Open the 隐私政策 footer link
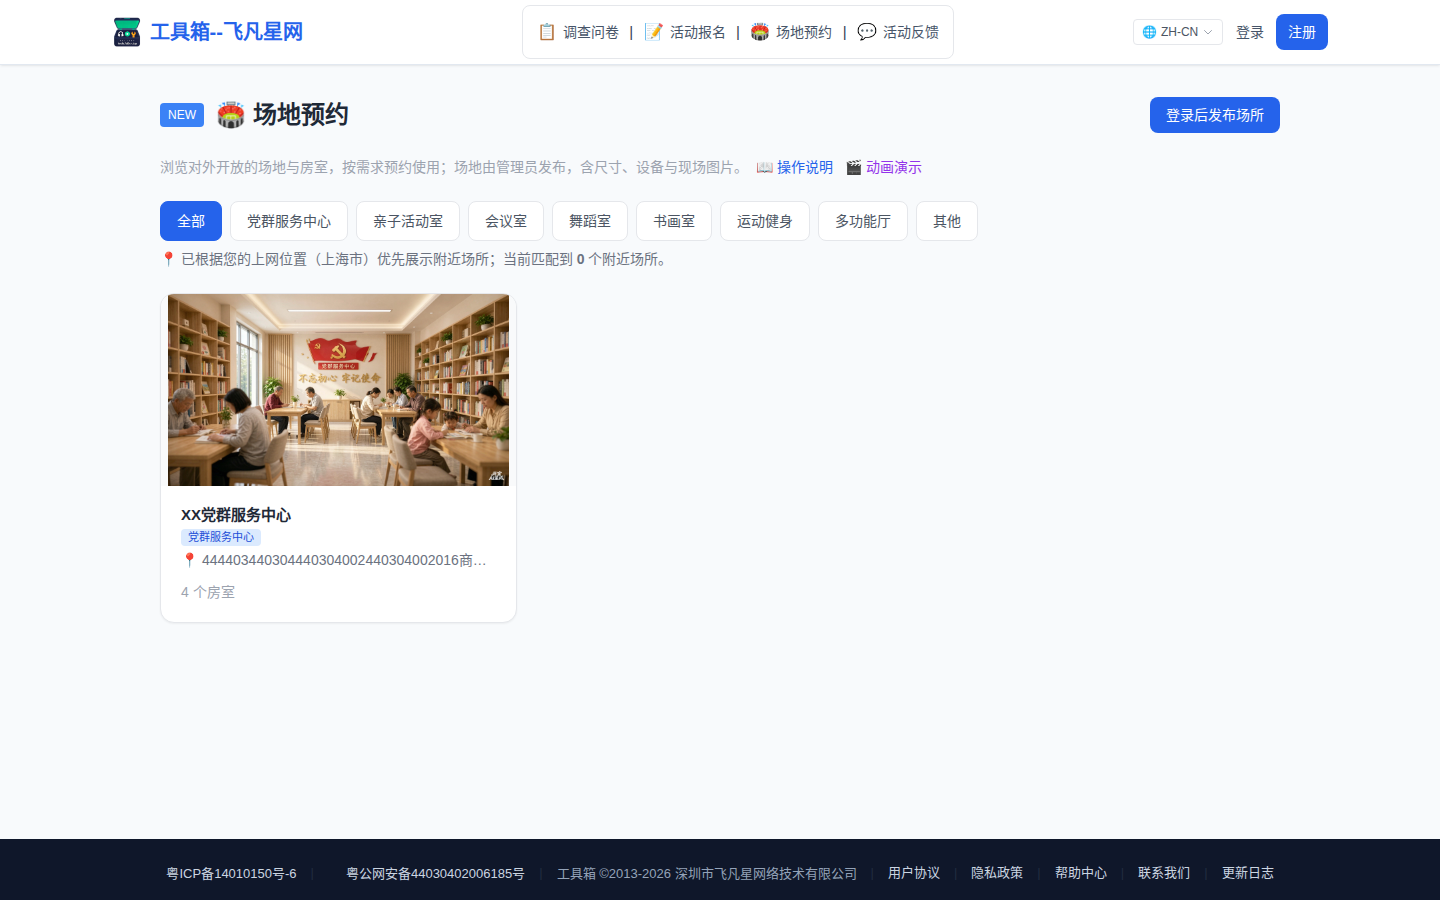The image size is (1440, 900). point(997,873)
